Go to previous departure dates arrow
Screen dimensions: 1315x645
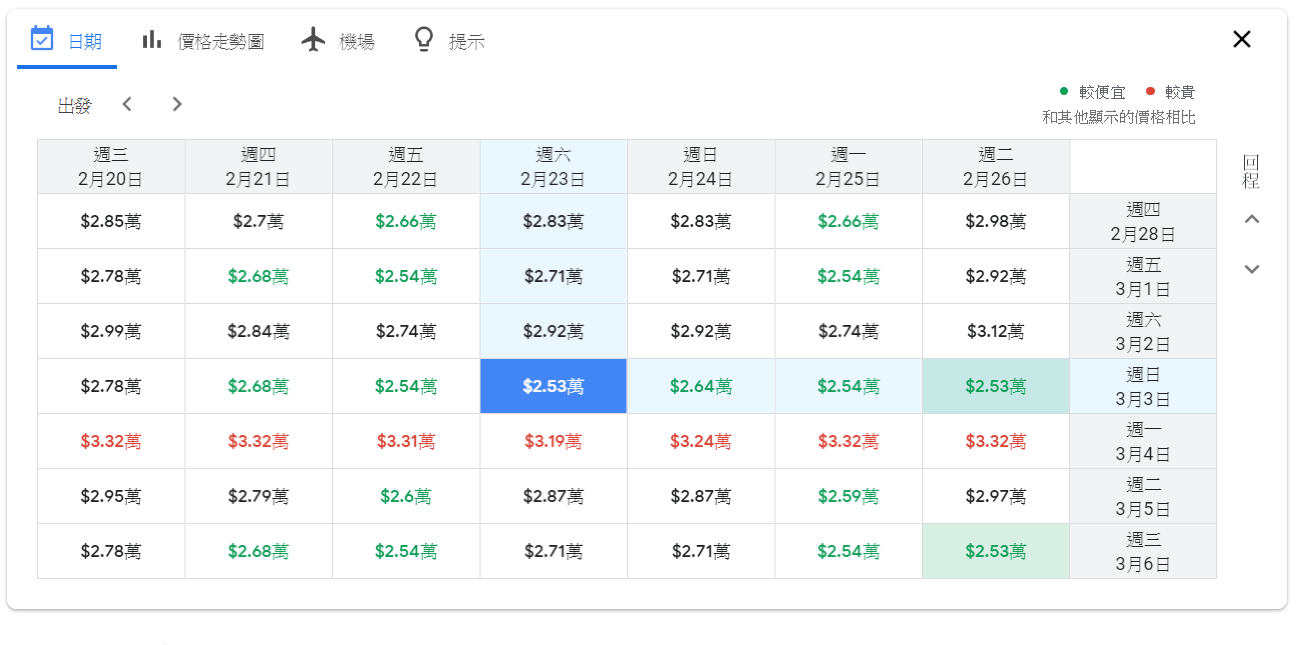127,104
